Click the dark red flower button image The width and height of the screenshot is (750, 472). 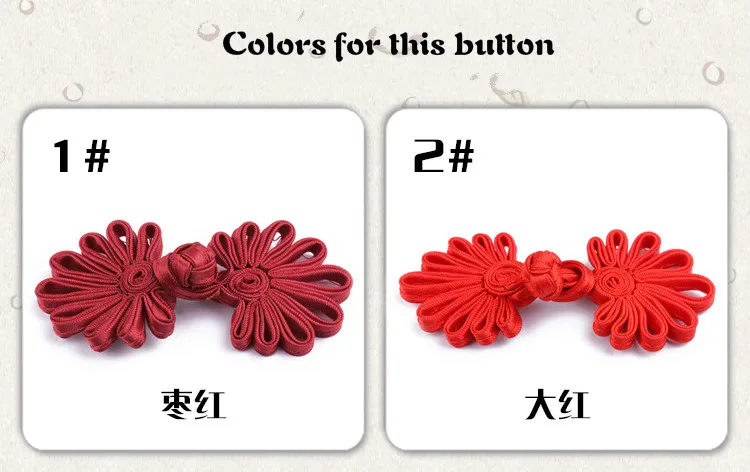pos(194,287)
